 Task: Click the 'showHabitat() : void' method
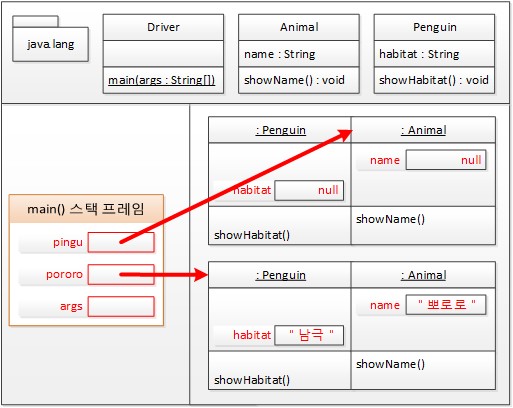434,80
